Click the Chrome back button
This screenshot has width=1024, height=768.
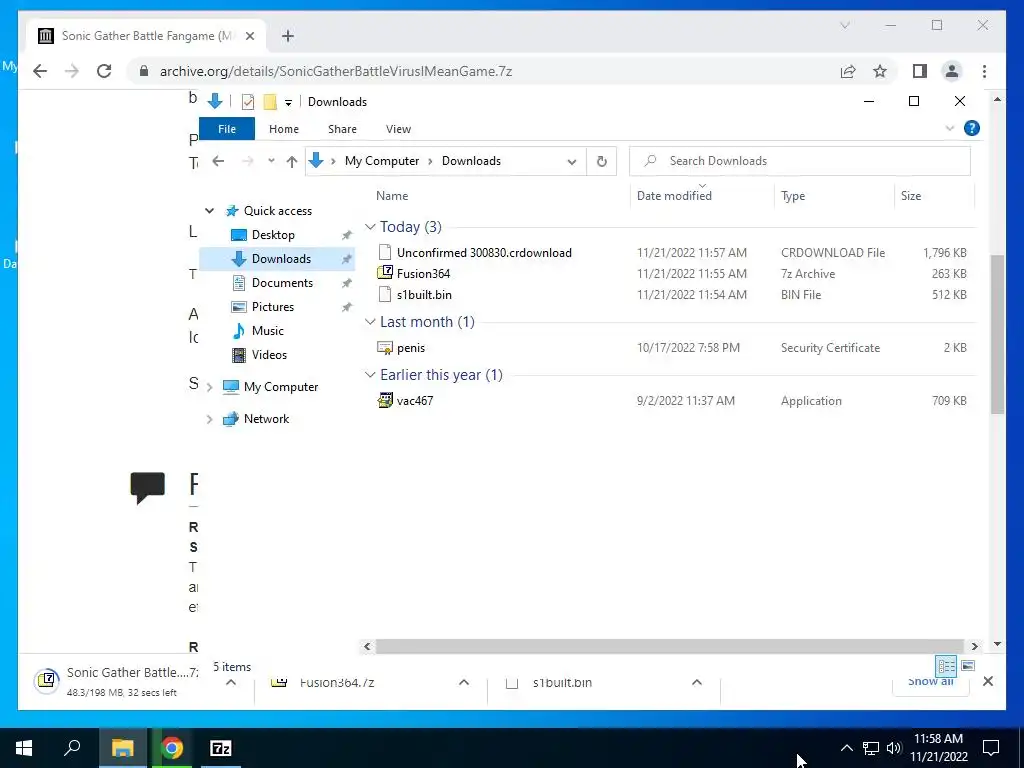click(40, 71)
